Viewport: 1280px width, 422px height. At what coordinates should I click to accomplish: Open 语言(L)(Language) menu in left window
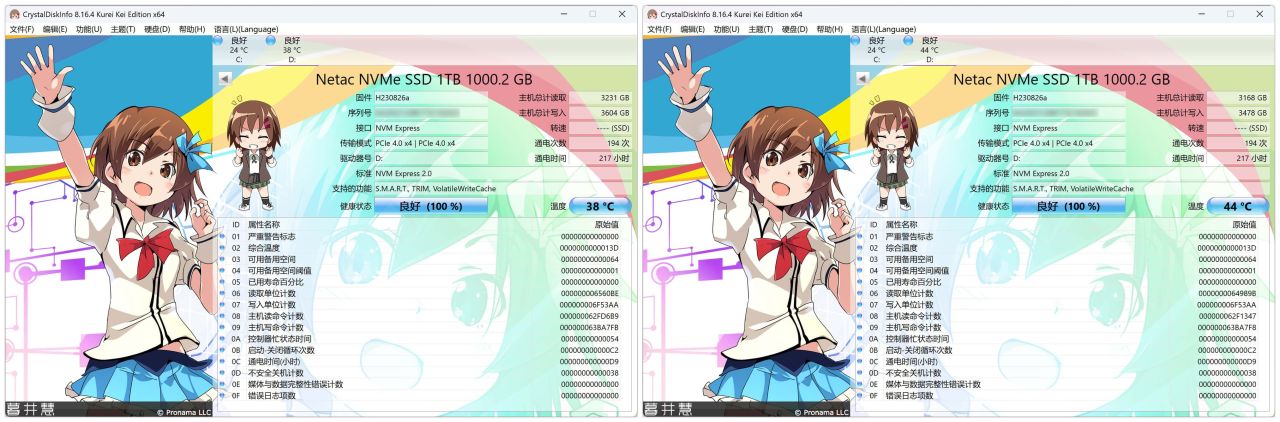[x=246, y=30]
